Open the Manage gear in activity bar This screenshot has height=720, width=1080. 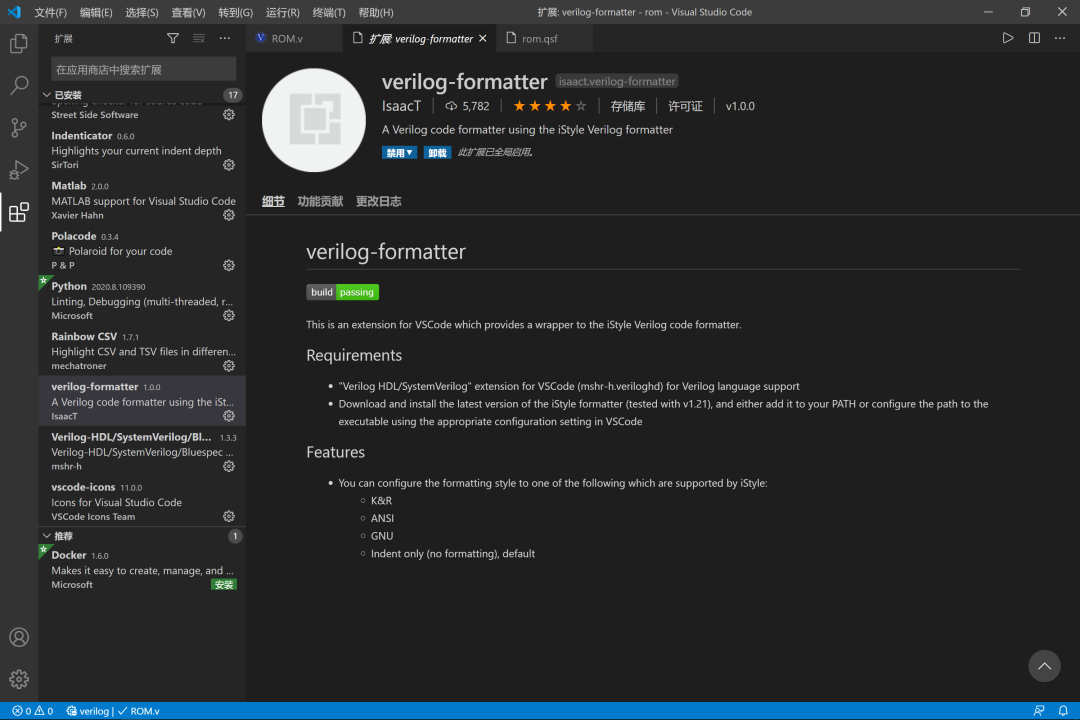point(19,679)
